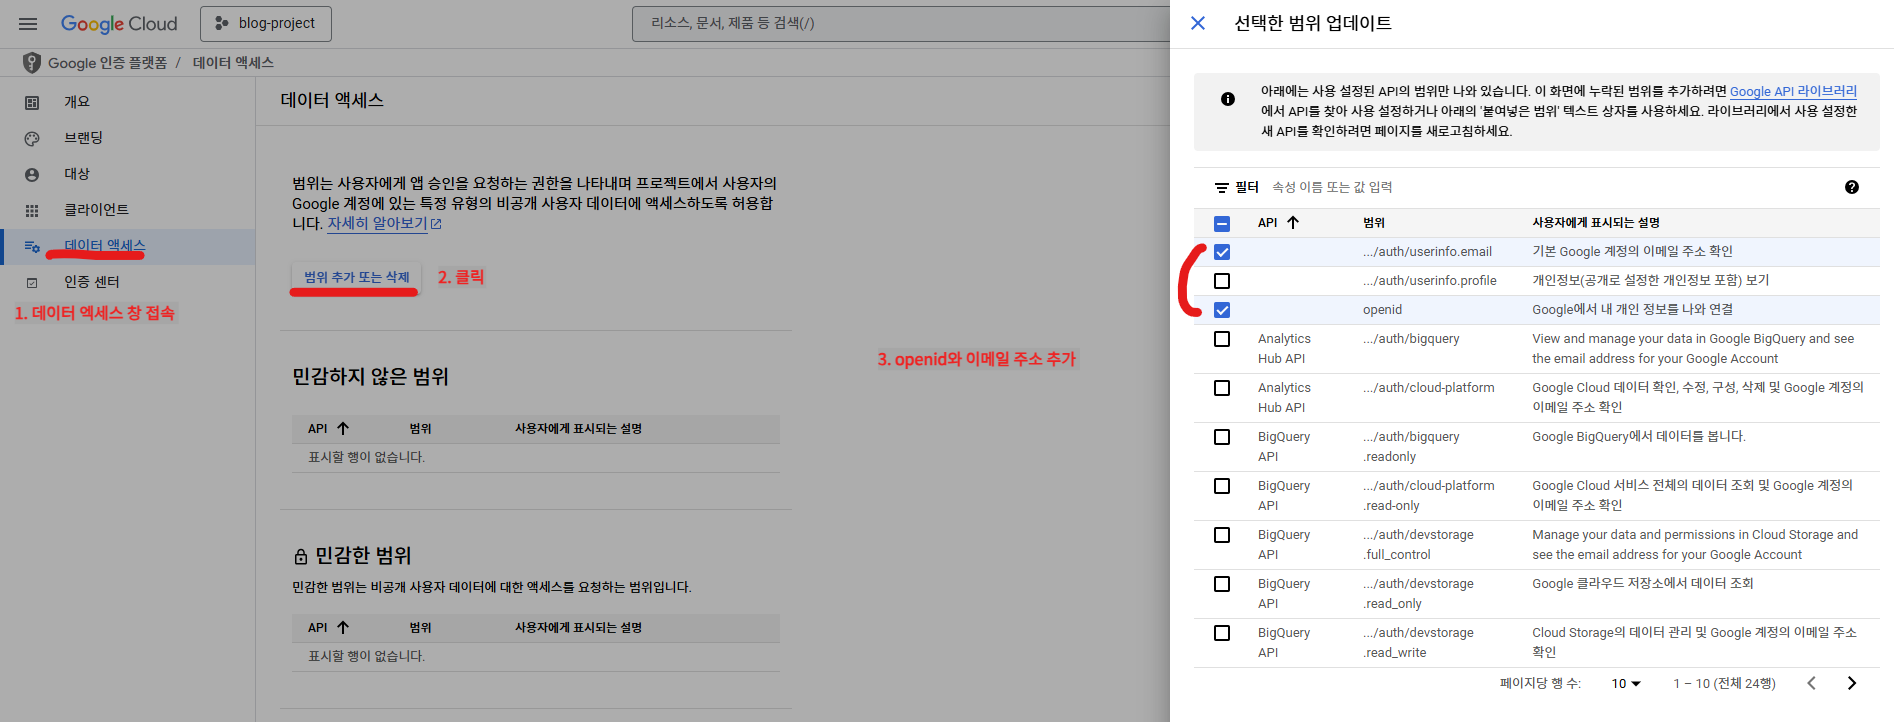Check Analytics Hub API bigquery scope checkbox
The width and height of the screenshot is (1894, 722).
1222,339
